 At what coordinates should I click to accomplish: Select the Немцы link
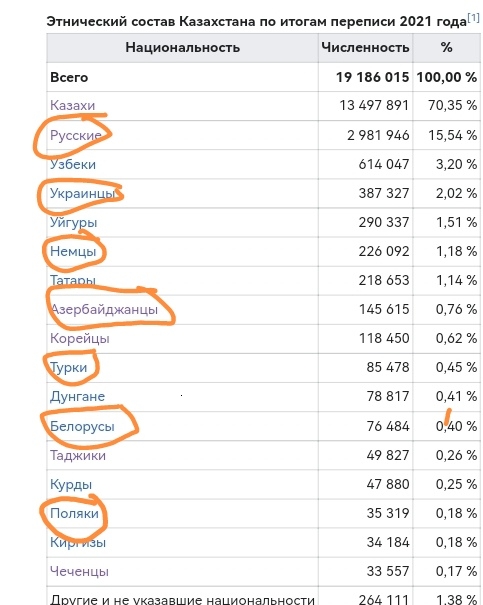pyautogui.click(x=73, y=252)
